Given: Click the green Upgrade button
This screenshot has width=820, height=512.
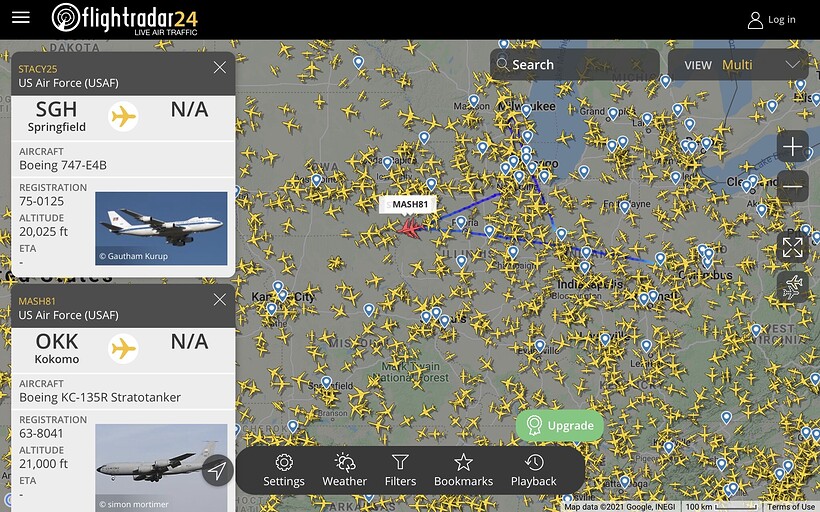Looking at the screenshot, I should 560,426.
